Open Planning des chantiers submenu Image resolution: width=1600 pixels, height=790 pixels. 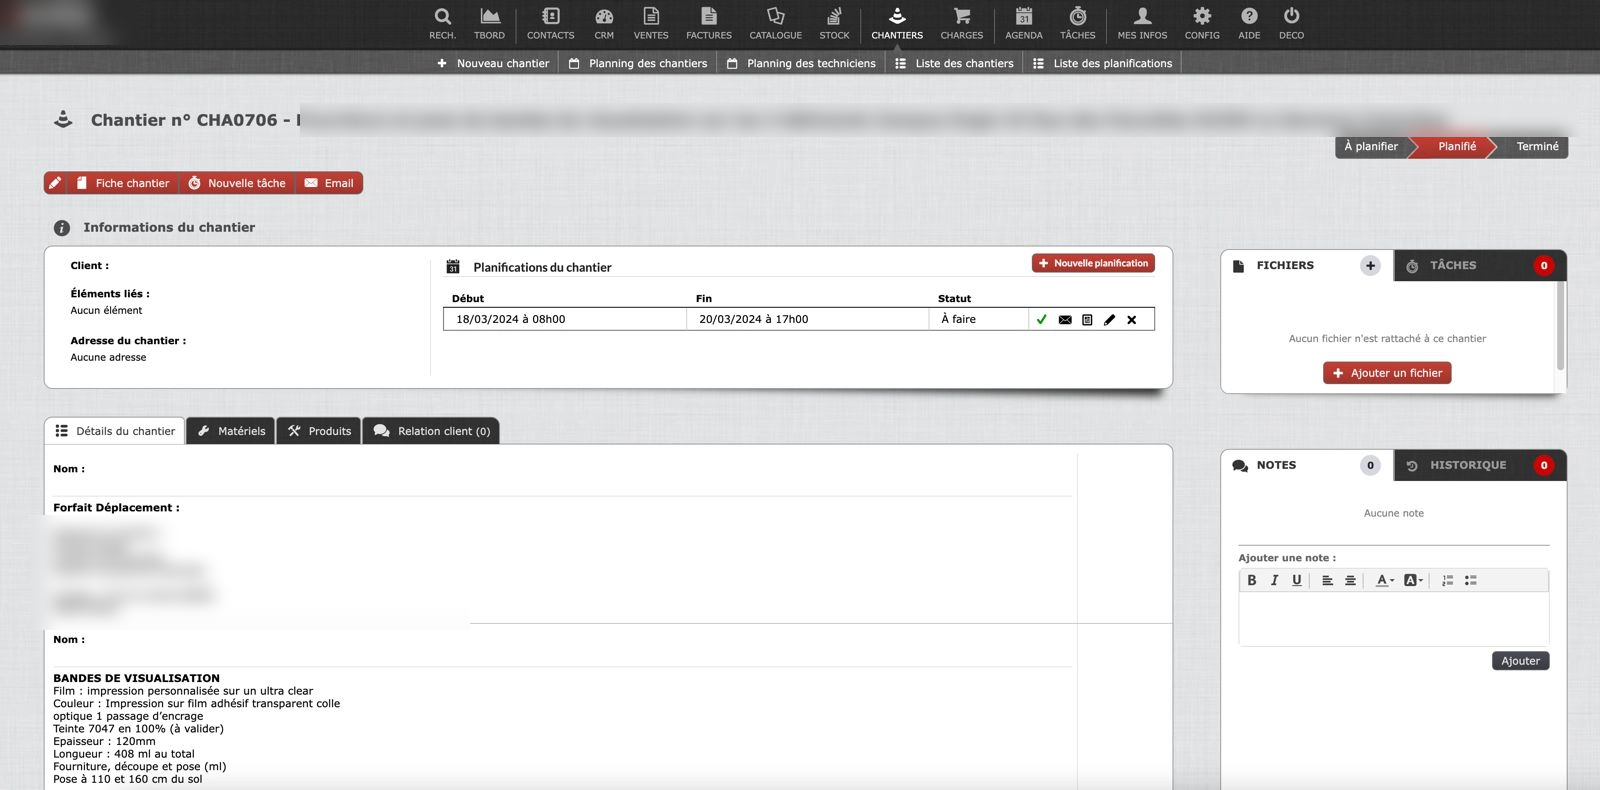(638, 63)
